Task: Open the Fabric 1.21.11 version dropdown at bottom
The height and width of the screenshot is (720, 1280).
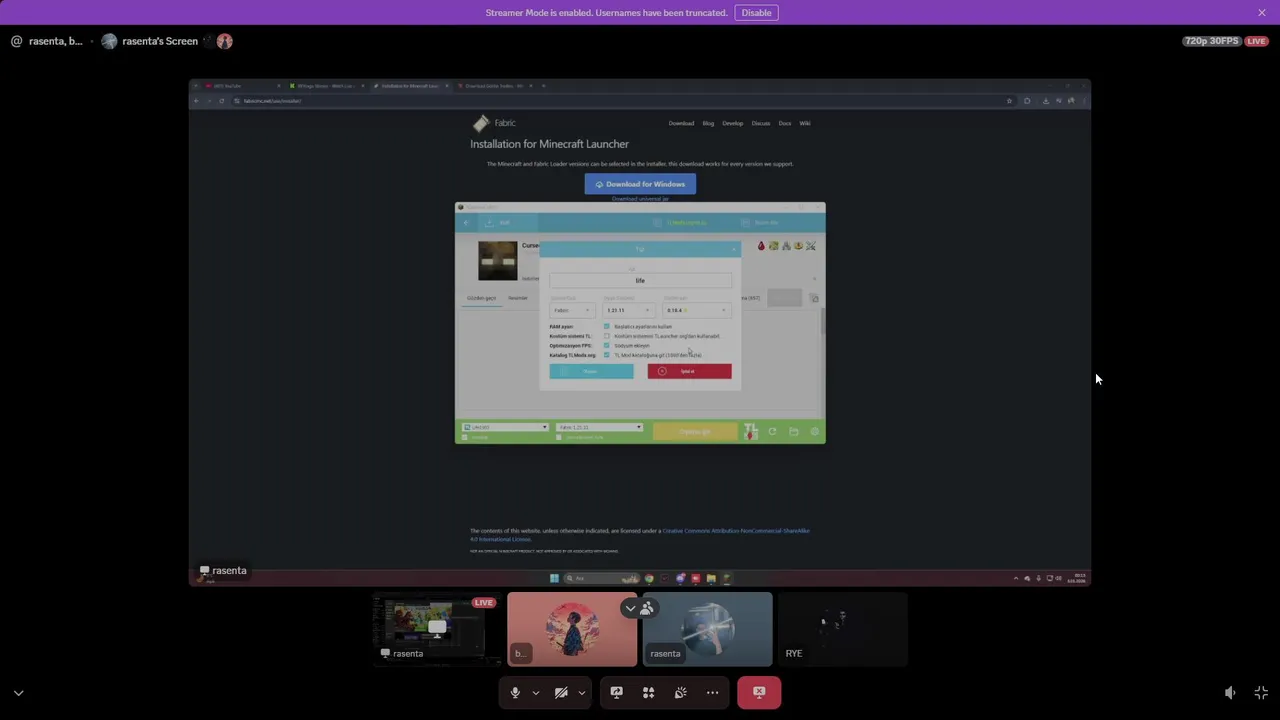Action: click(x=598, y=427)
